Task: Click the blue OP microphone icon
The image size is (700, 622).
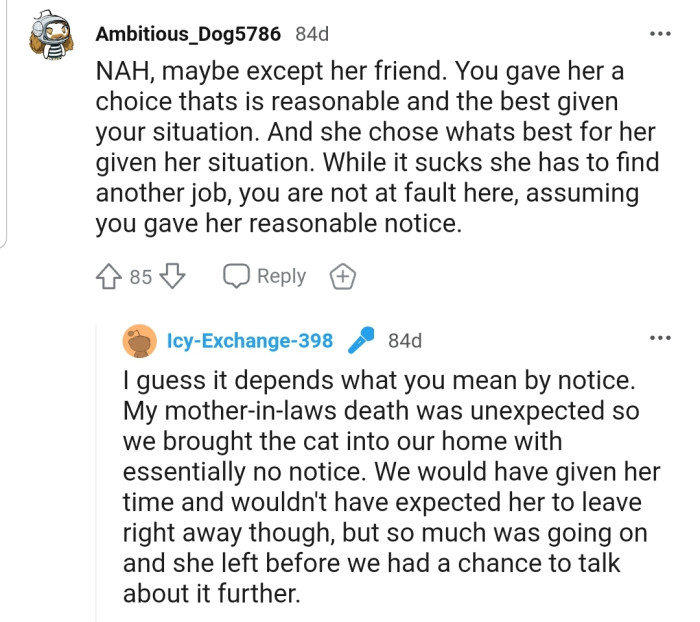Action: click(x=360, y=341)
